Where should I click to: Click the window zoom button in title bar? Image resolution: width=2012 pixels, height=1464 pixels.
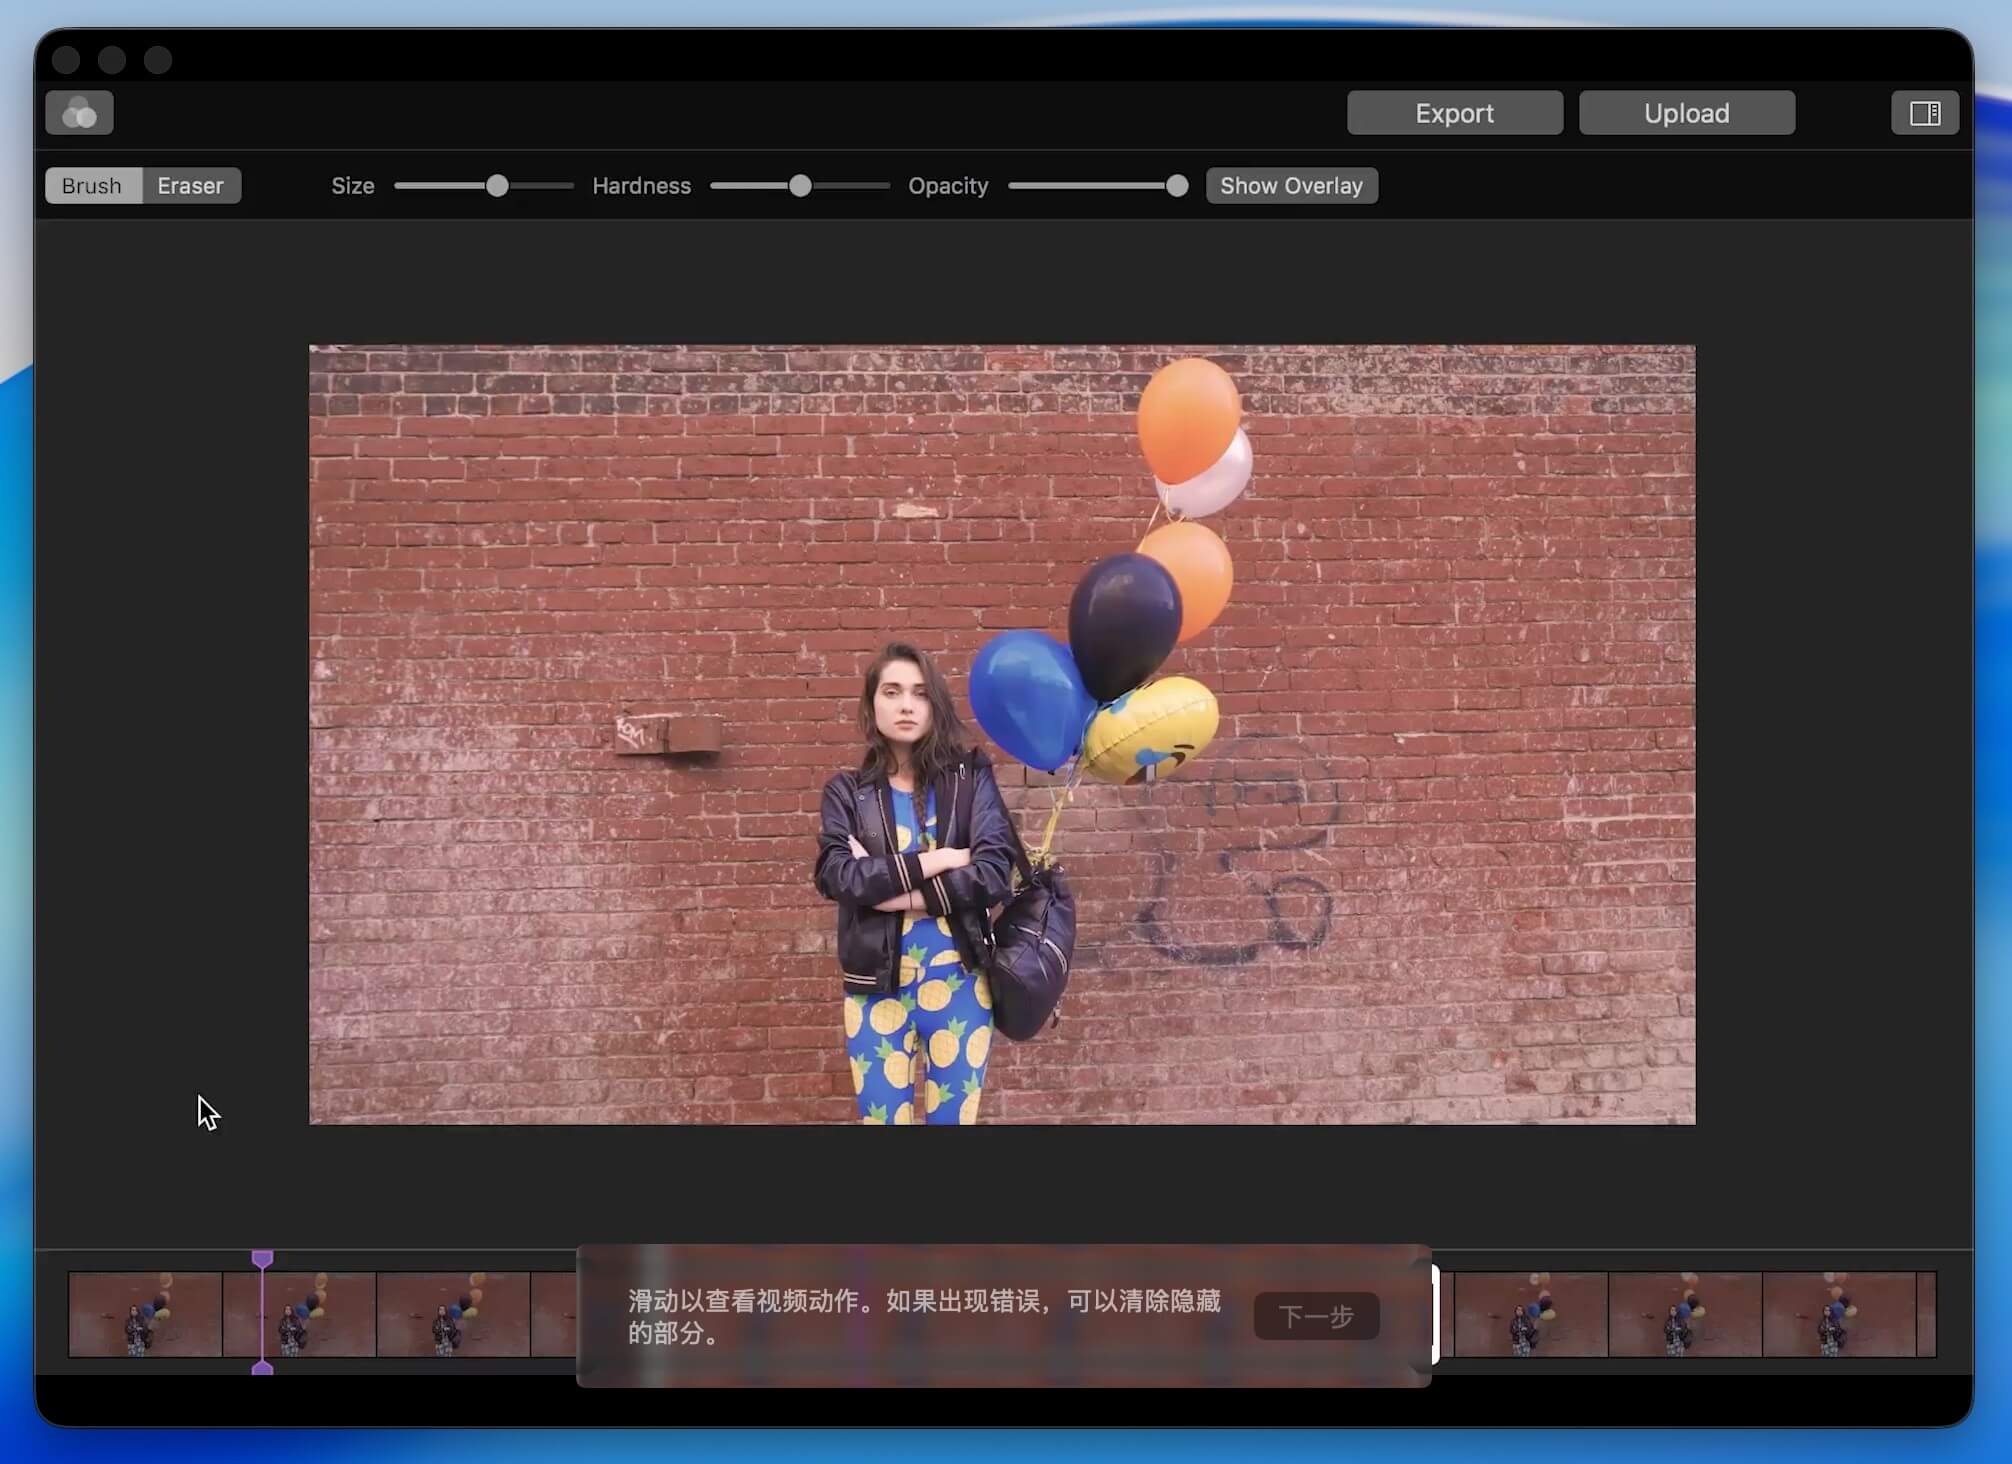(x=158, y=60)
